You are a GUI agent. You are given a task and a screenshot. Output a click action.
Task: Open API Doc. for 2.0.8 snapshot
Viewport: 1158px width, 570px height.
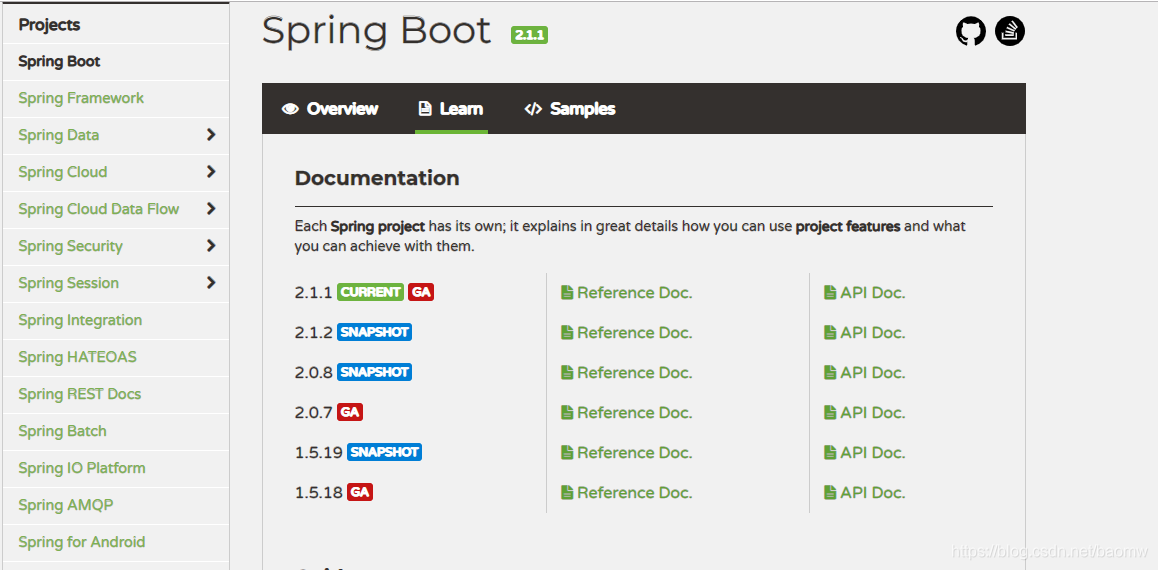coord(864,372)
